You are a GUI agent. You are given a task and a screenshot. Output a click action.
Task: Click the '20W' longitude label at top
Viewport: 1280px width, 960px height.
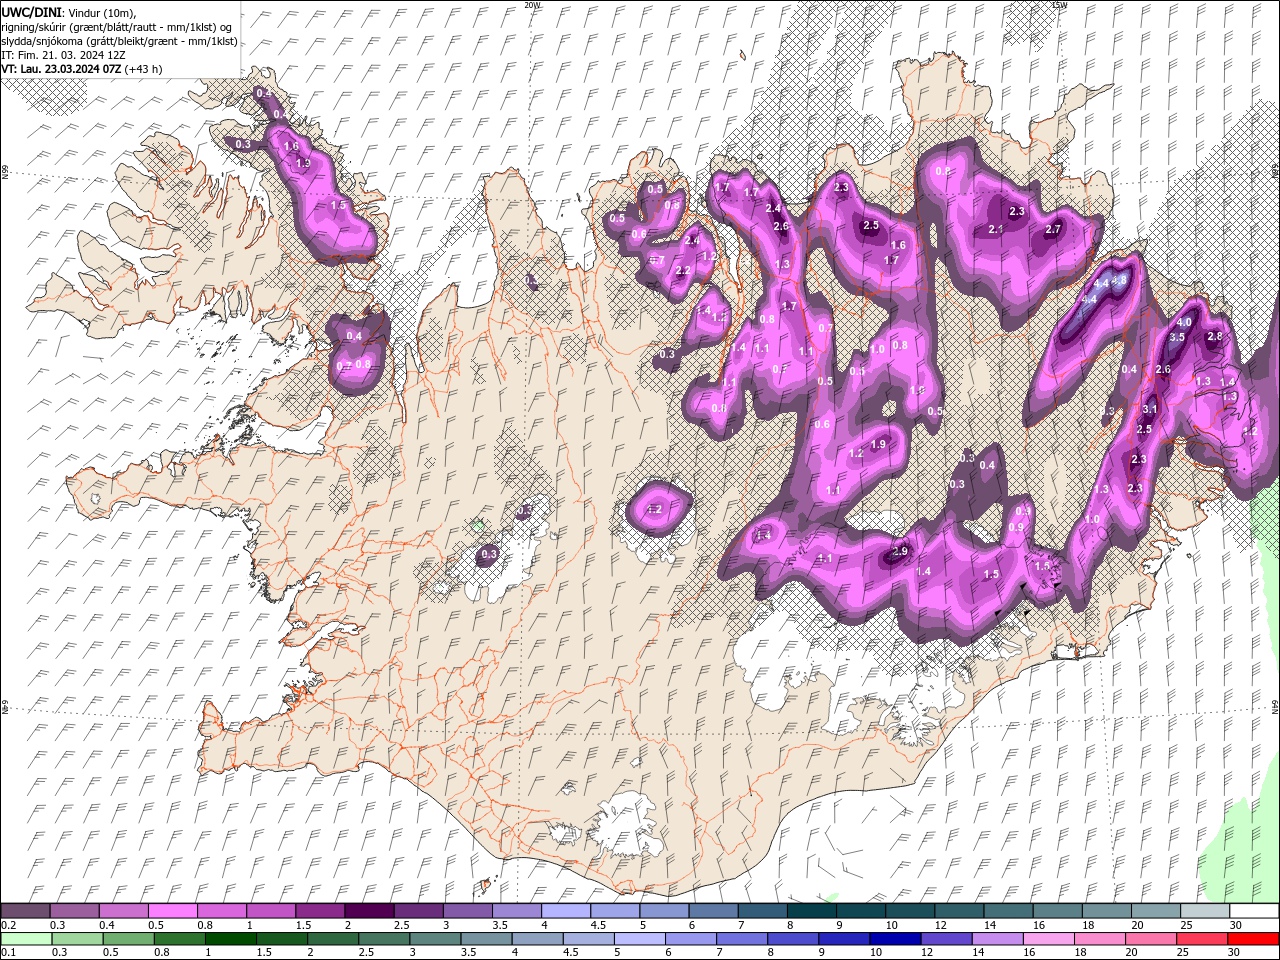click(x=532, y=5)
